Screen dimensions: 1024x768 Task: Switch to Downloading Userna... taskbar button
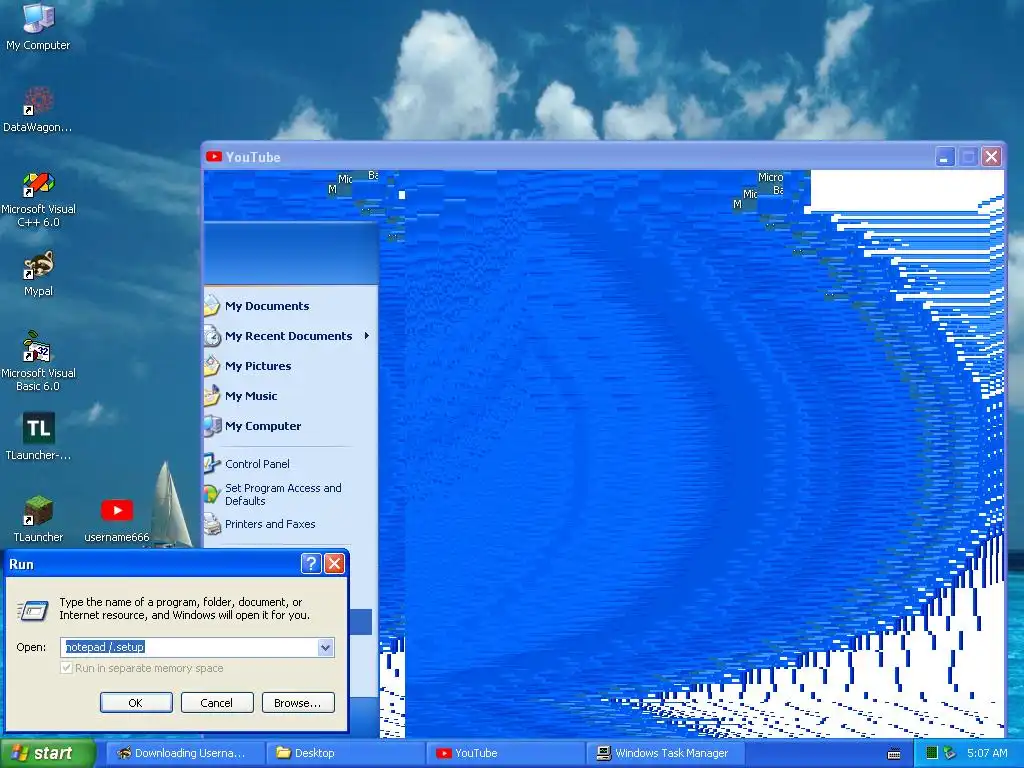(x=185, y=753)
